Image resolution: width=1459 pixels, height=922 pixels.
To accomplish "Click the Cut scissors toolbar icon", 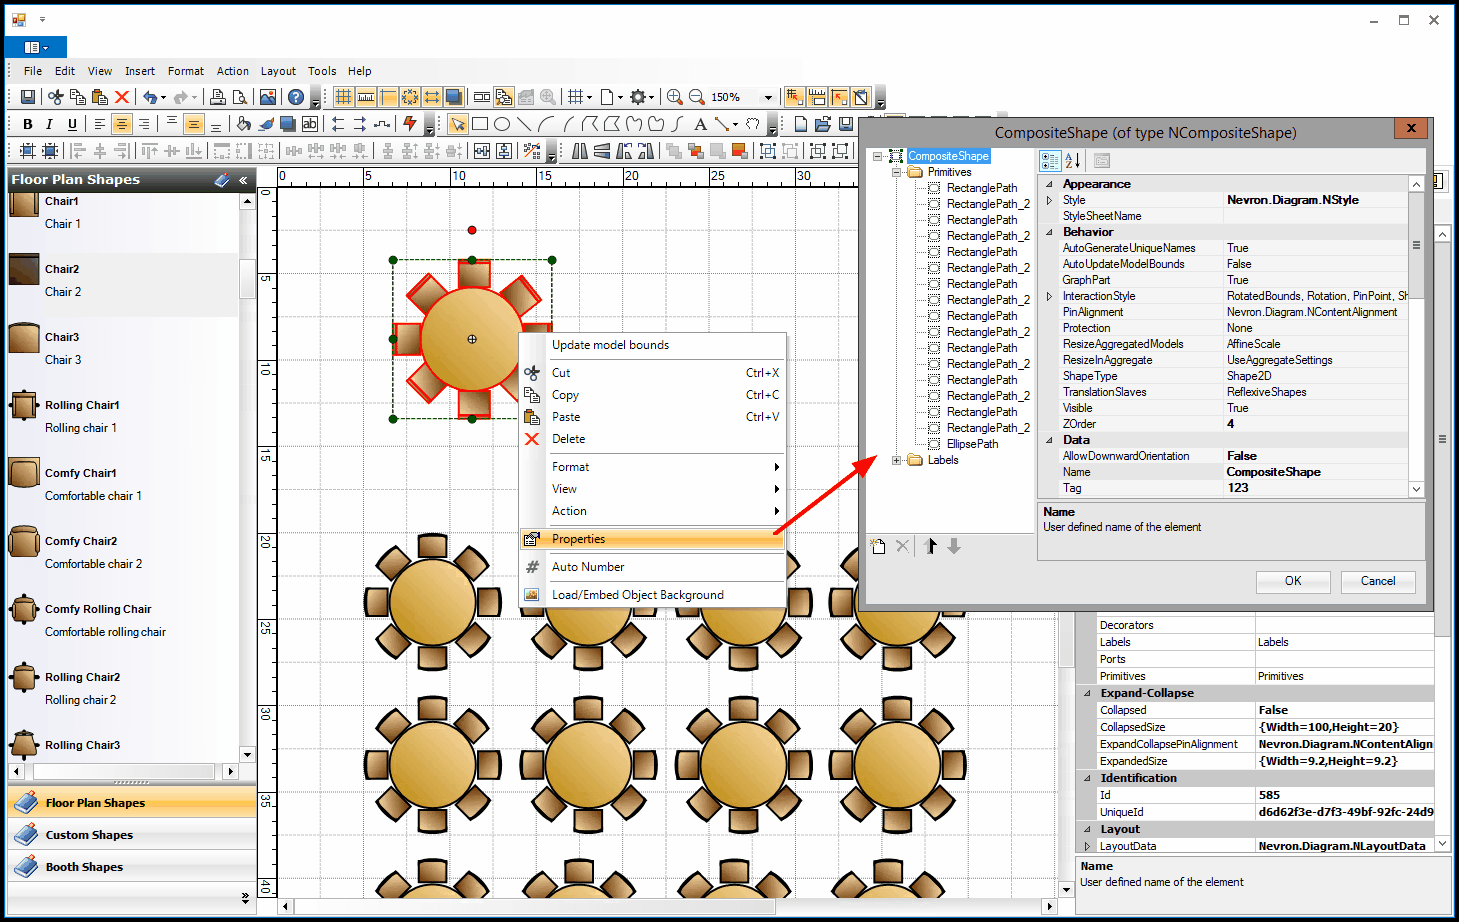I will pyautogui.click(x=56, y=97).
